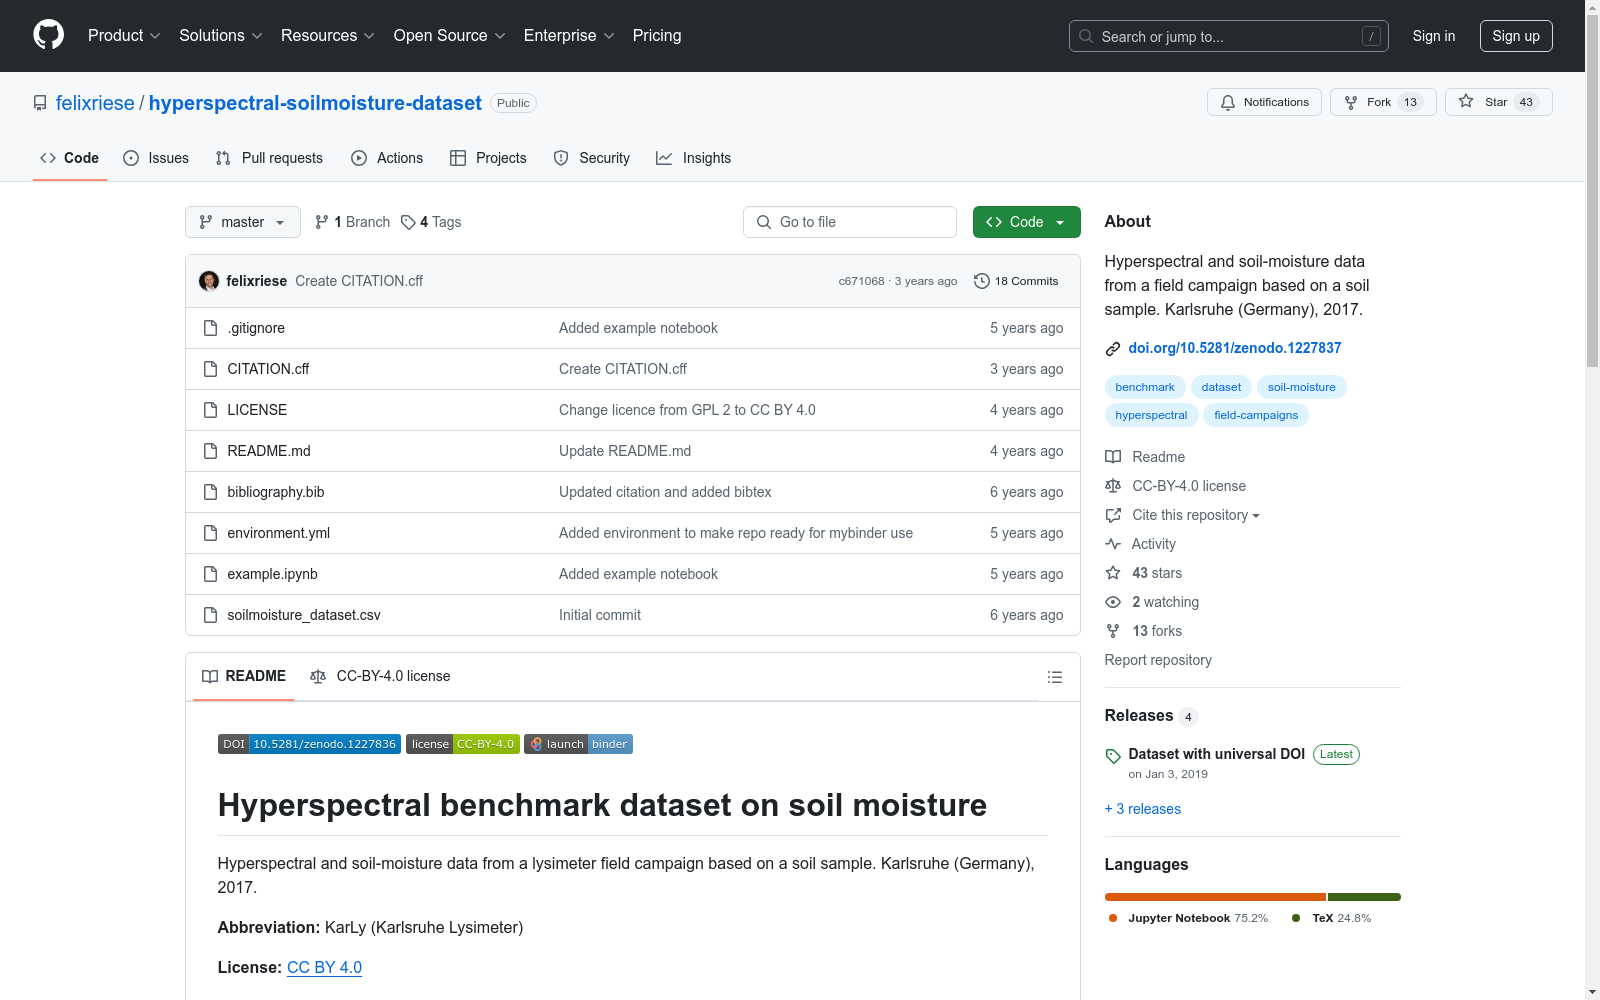Fork this repository
Screen dimensions: 1600x1000
point(1382,102)
